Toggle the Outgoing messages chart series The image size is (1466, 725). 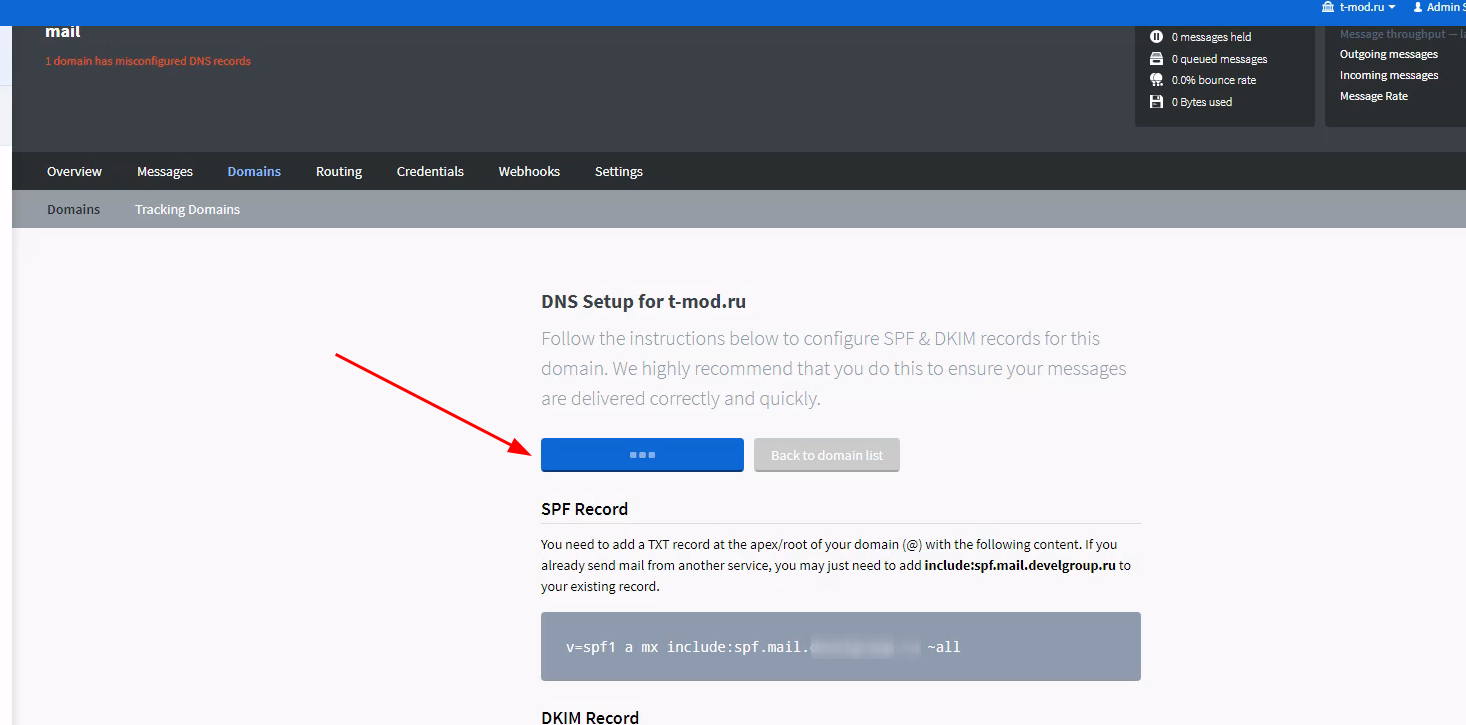tap(1388, 54)
